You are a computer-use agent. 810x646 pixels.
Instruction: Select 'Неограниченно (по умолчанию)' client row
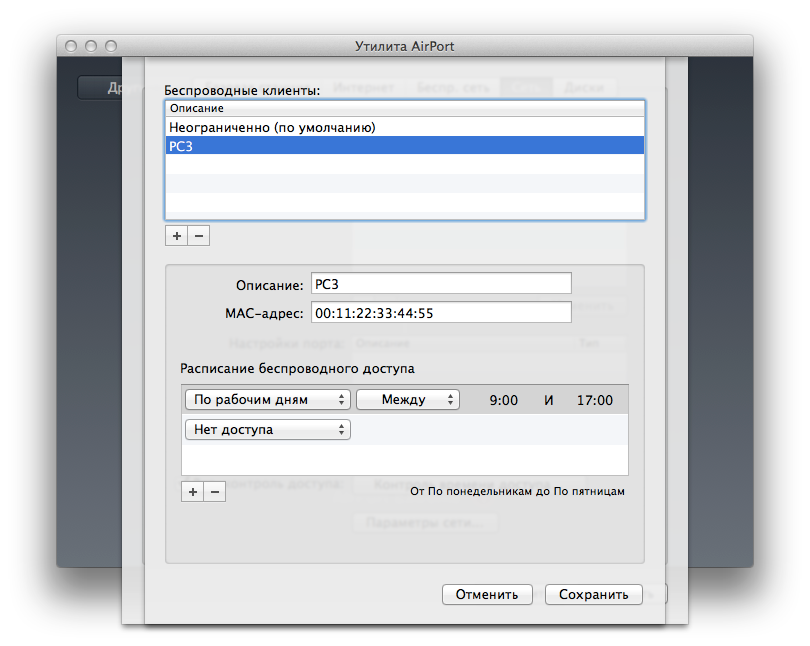[x=405, y=127]
